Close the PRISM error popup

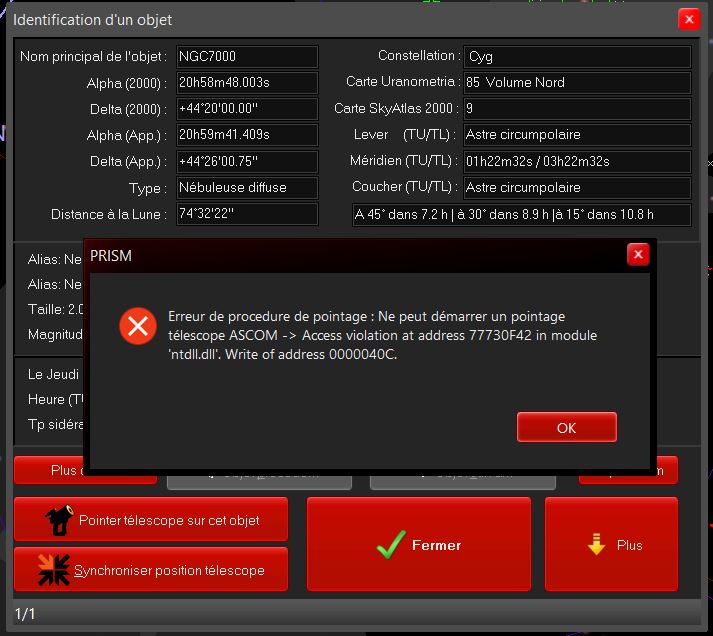[638, 255]
